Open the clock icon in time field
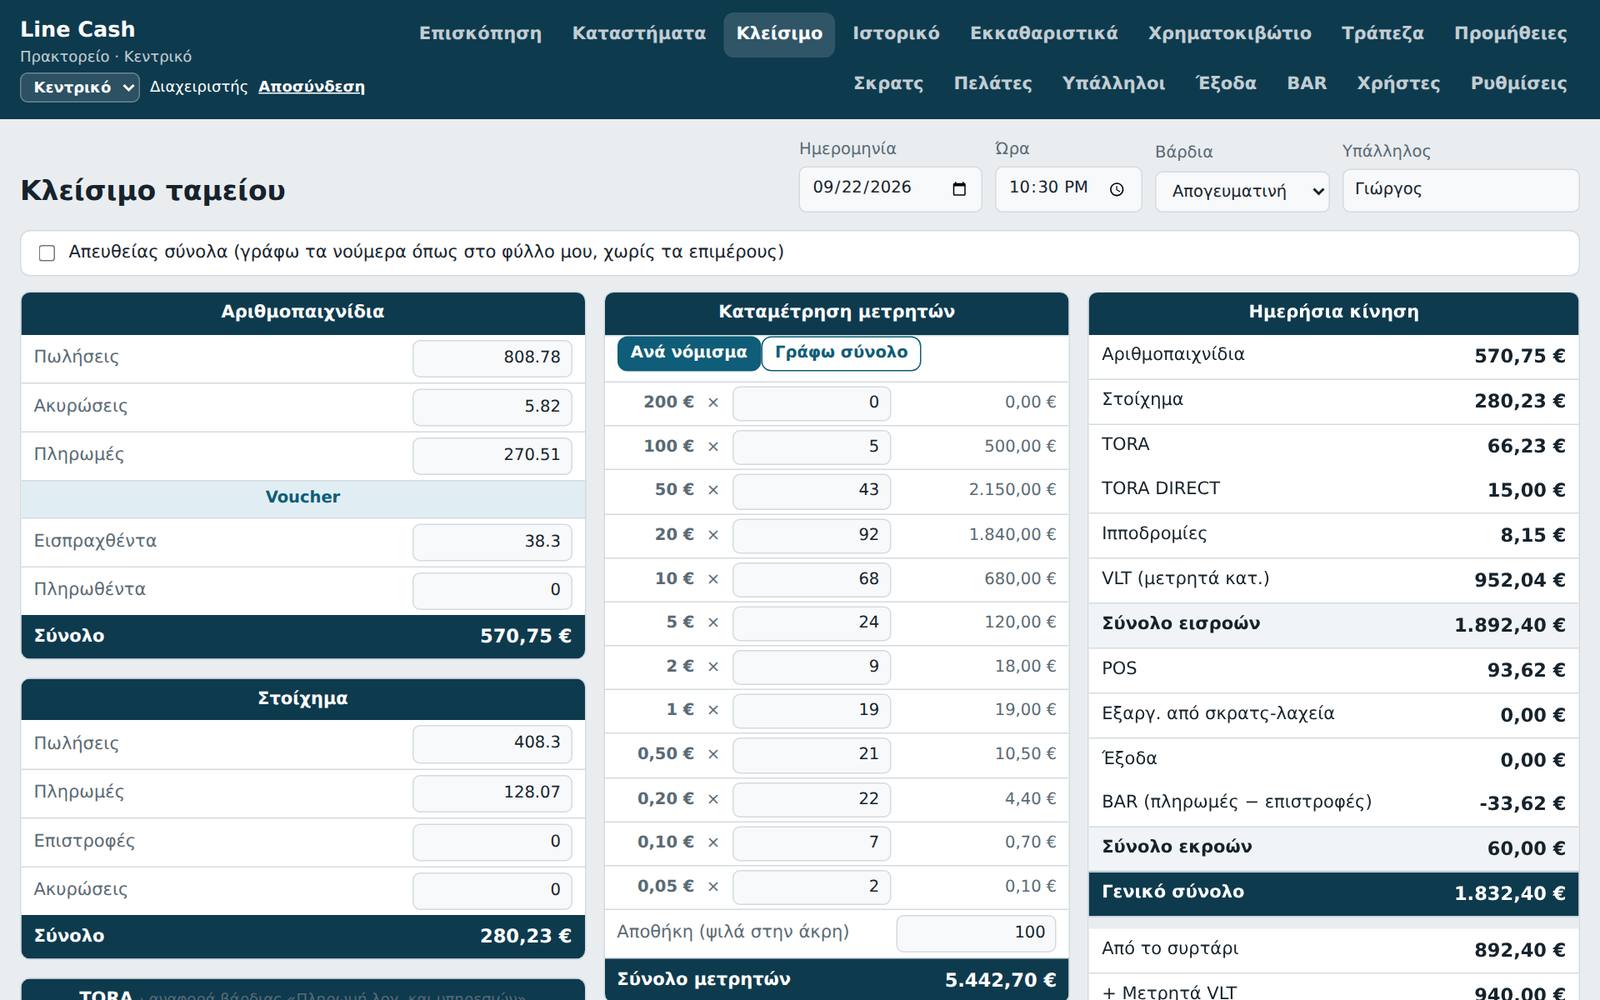 tap(1117, 189)
